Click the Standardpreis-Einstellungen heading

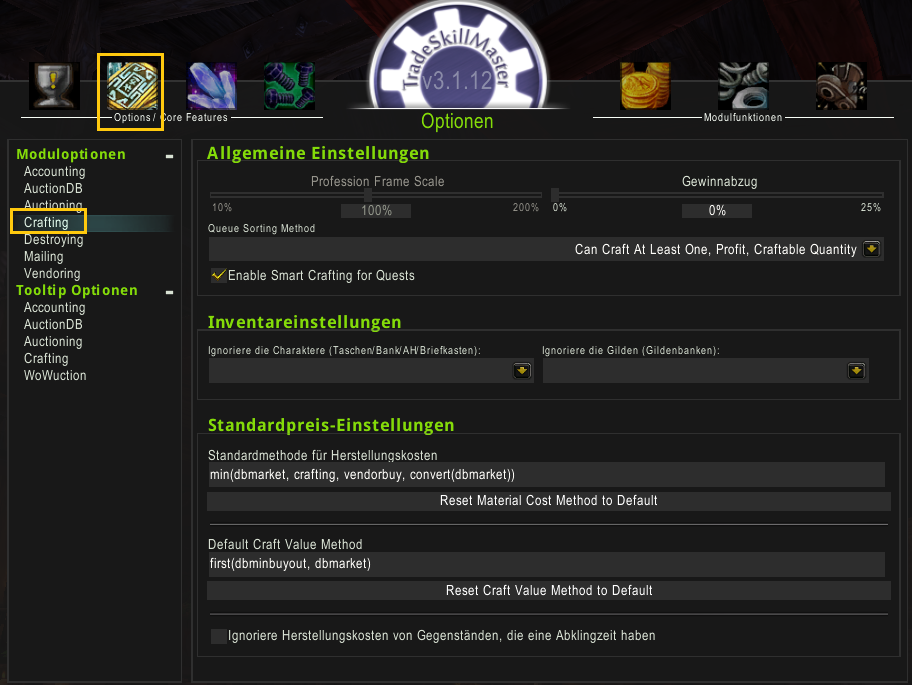click(x=331, y=425)
